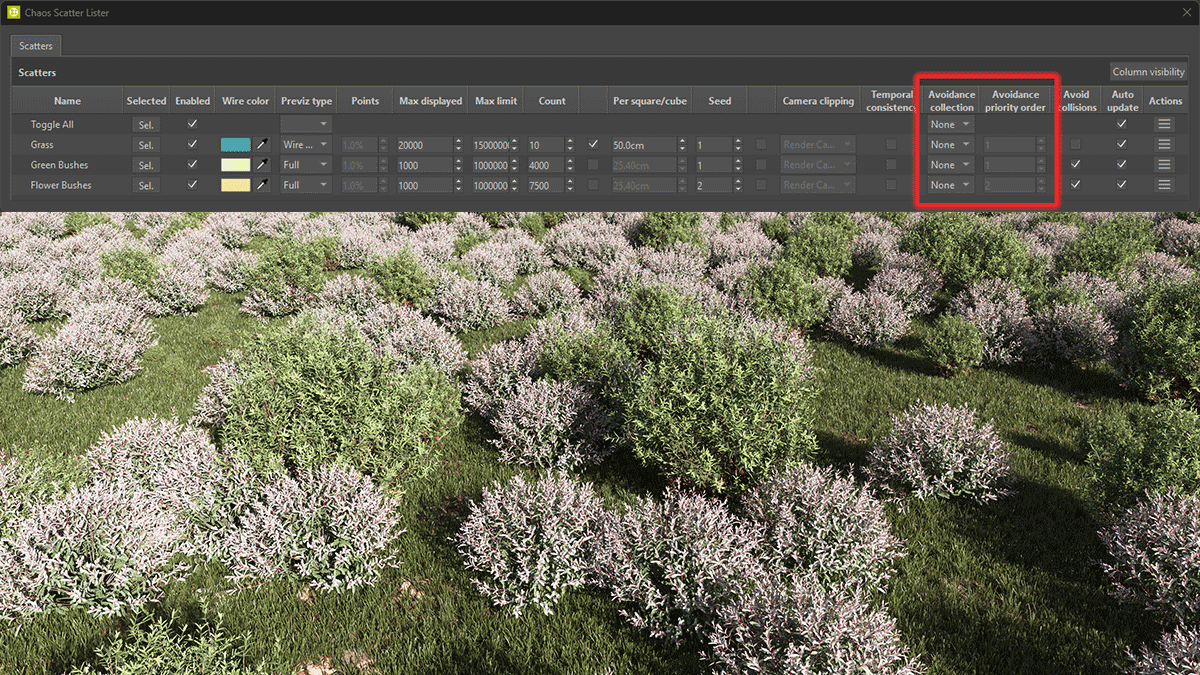This screenshot has width=1200, height=675.
Task: Open Previz type dropdown in Toggle All row
Action: tap(307, 124)
